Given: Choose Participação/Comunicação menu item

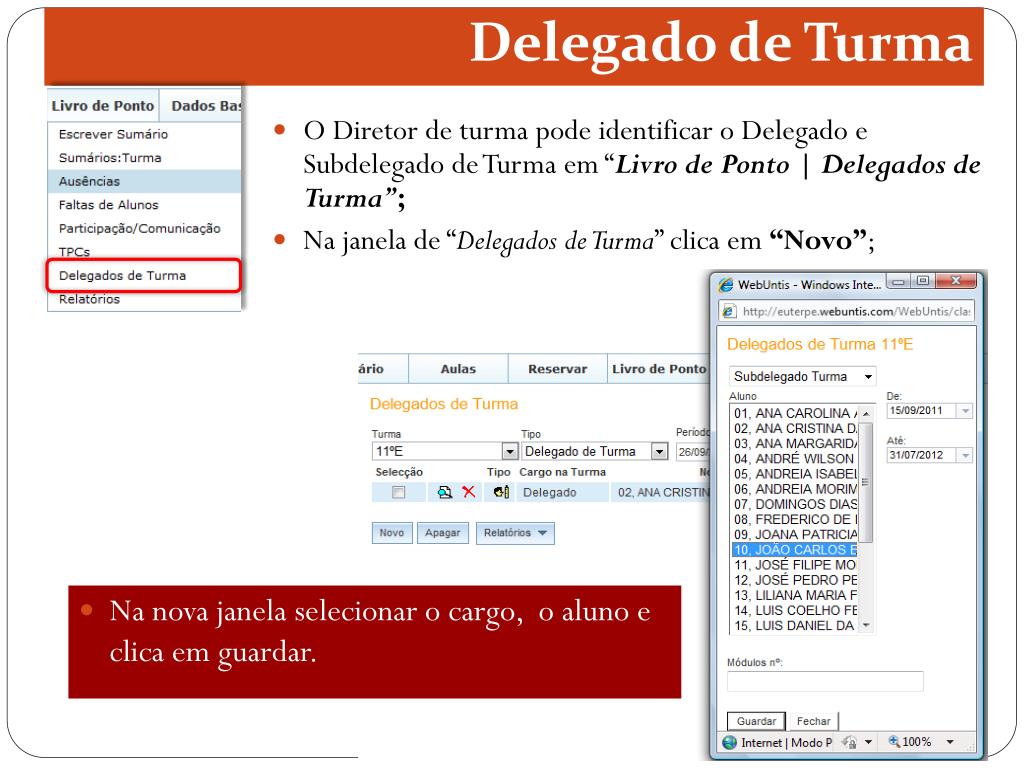Looking at the screenshot, I should coord(144,229).
